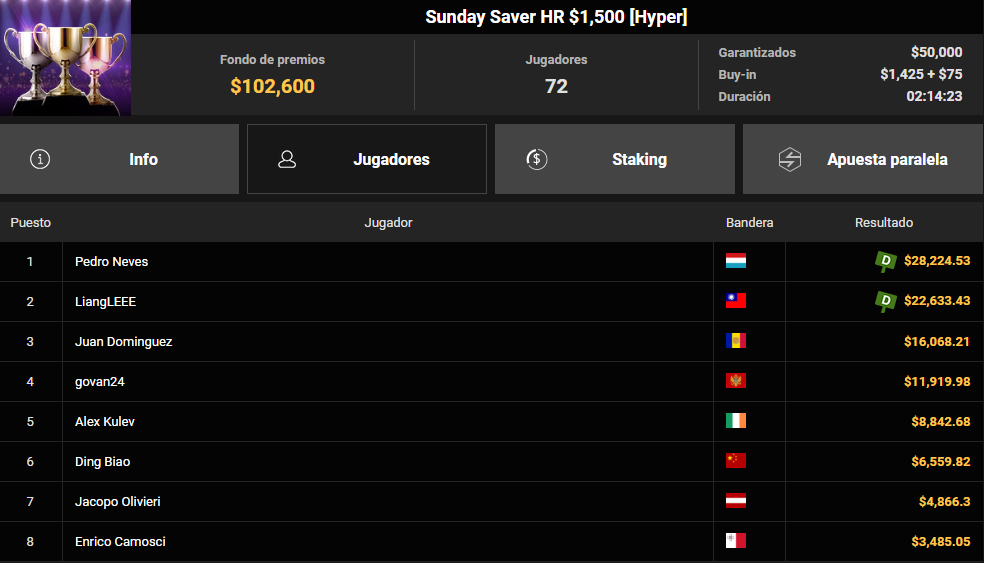The width and height of the screenshot is (984, 563).
Task: Click the person icon on Jugadores tab
Action: click(287, 159)
